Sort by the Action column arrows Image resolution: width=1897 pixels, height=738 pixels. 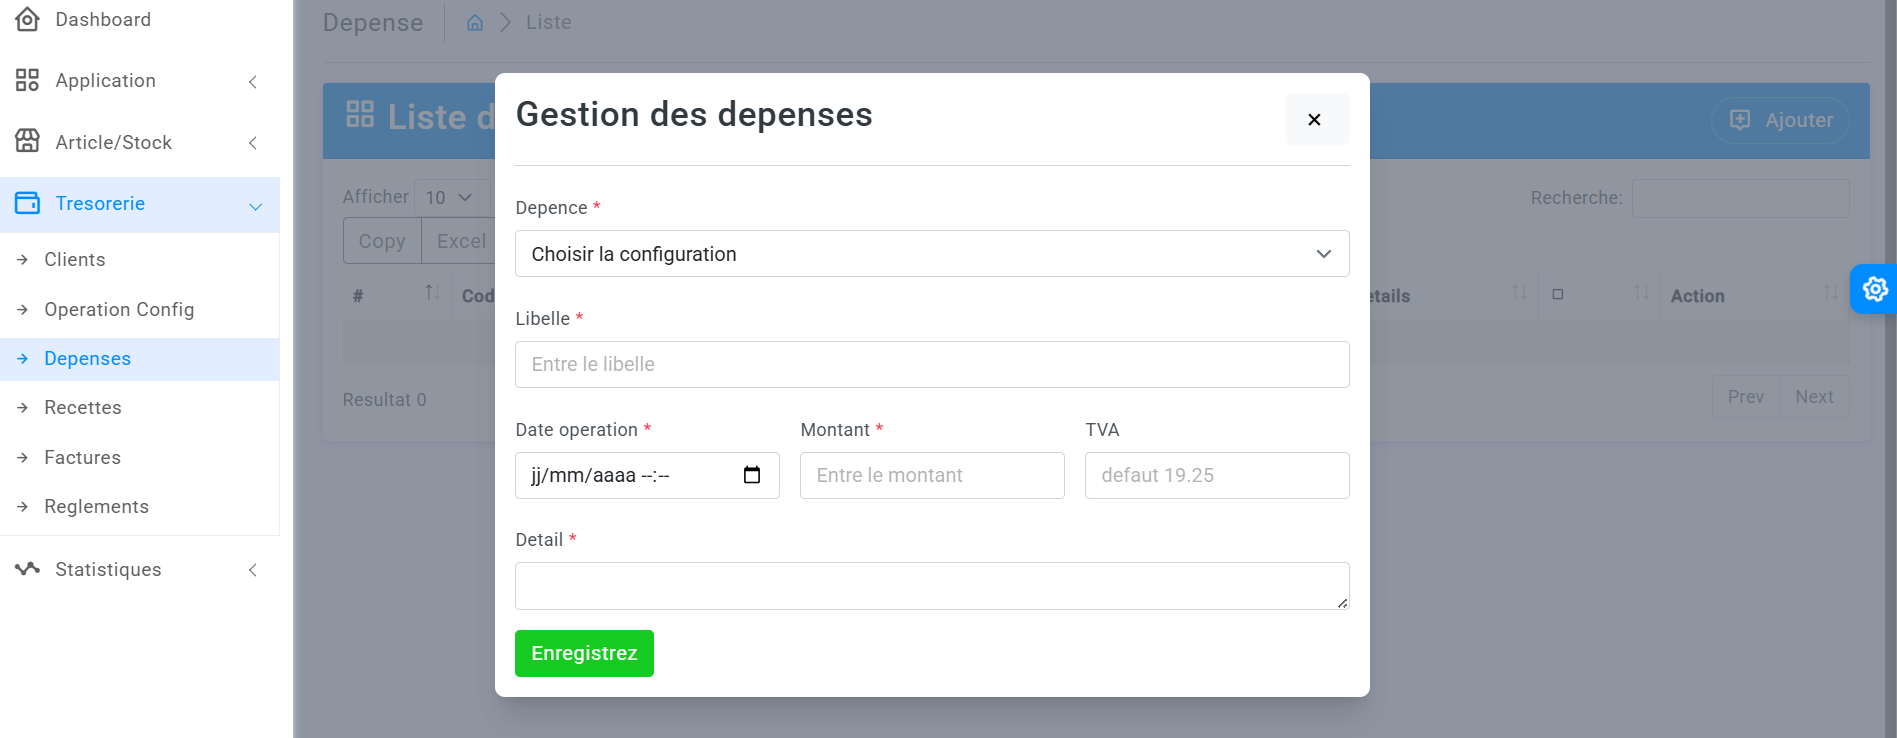(x=1830, y=292)
